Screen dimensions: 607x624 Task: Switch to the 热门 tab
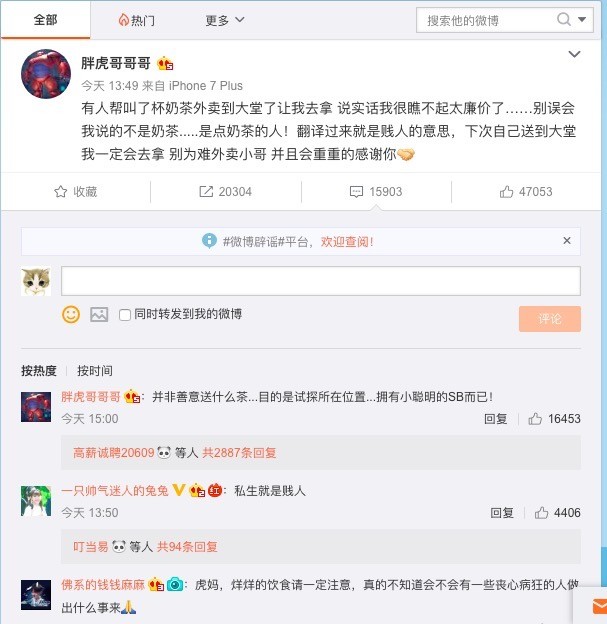pos(137,20)
